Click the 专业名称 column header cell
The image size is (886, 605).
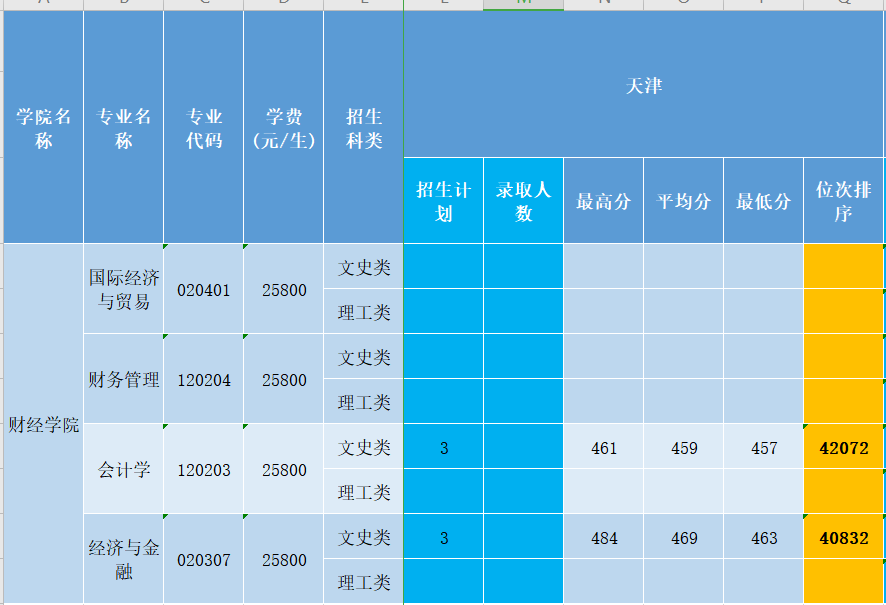(123, 128)
